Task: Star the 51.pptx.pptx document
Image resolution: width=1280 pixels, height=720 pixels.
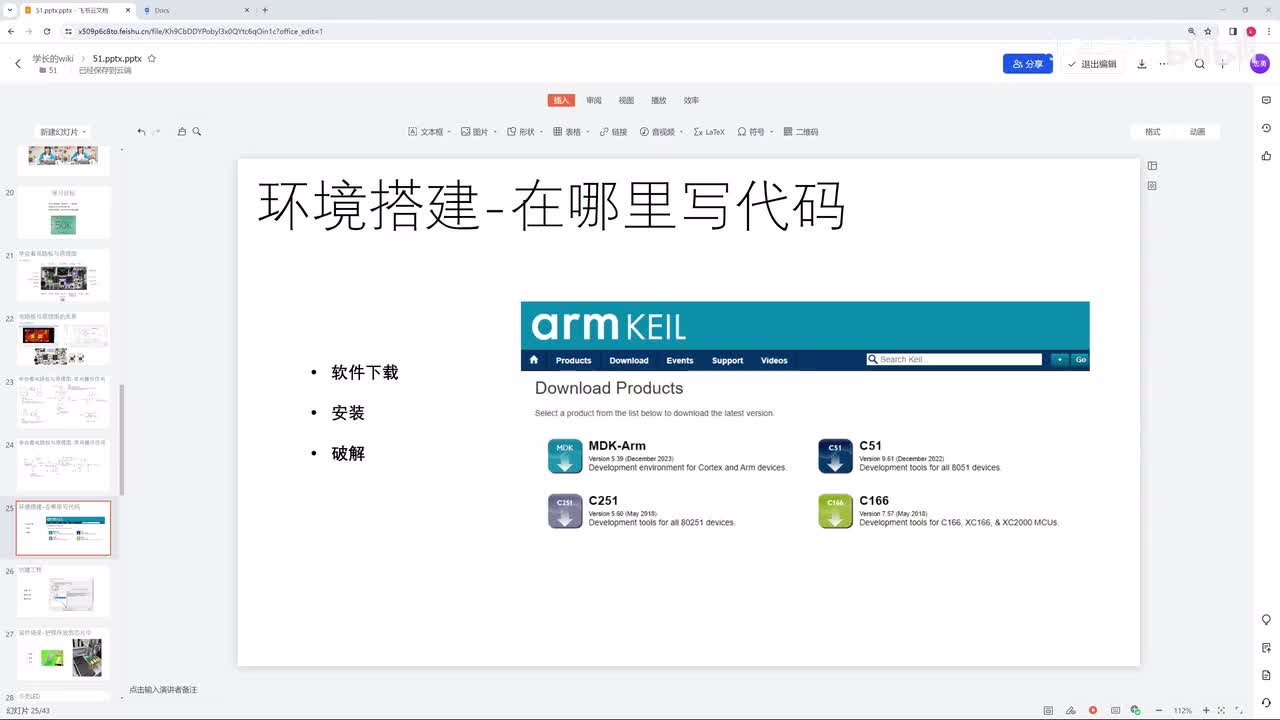Action: pos(152,59)
